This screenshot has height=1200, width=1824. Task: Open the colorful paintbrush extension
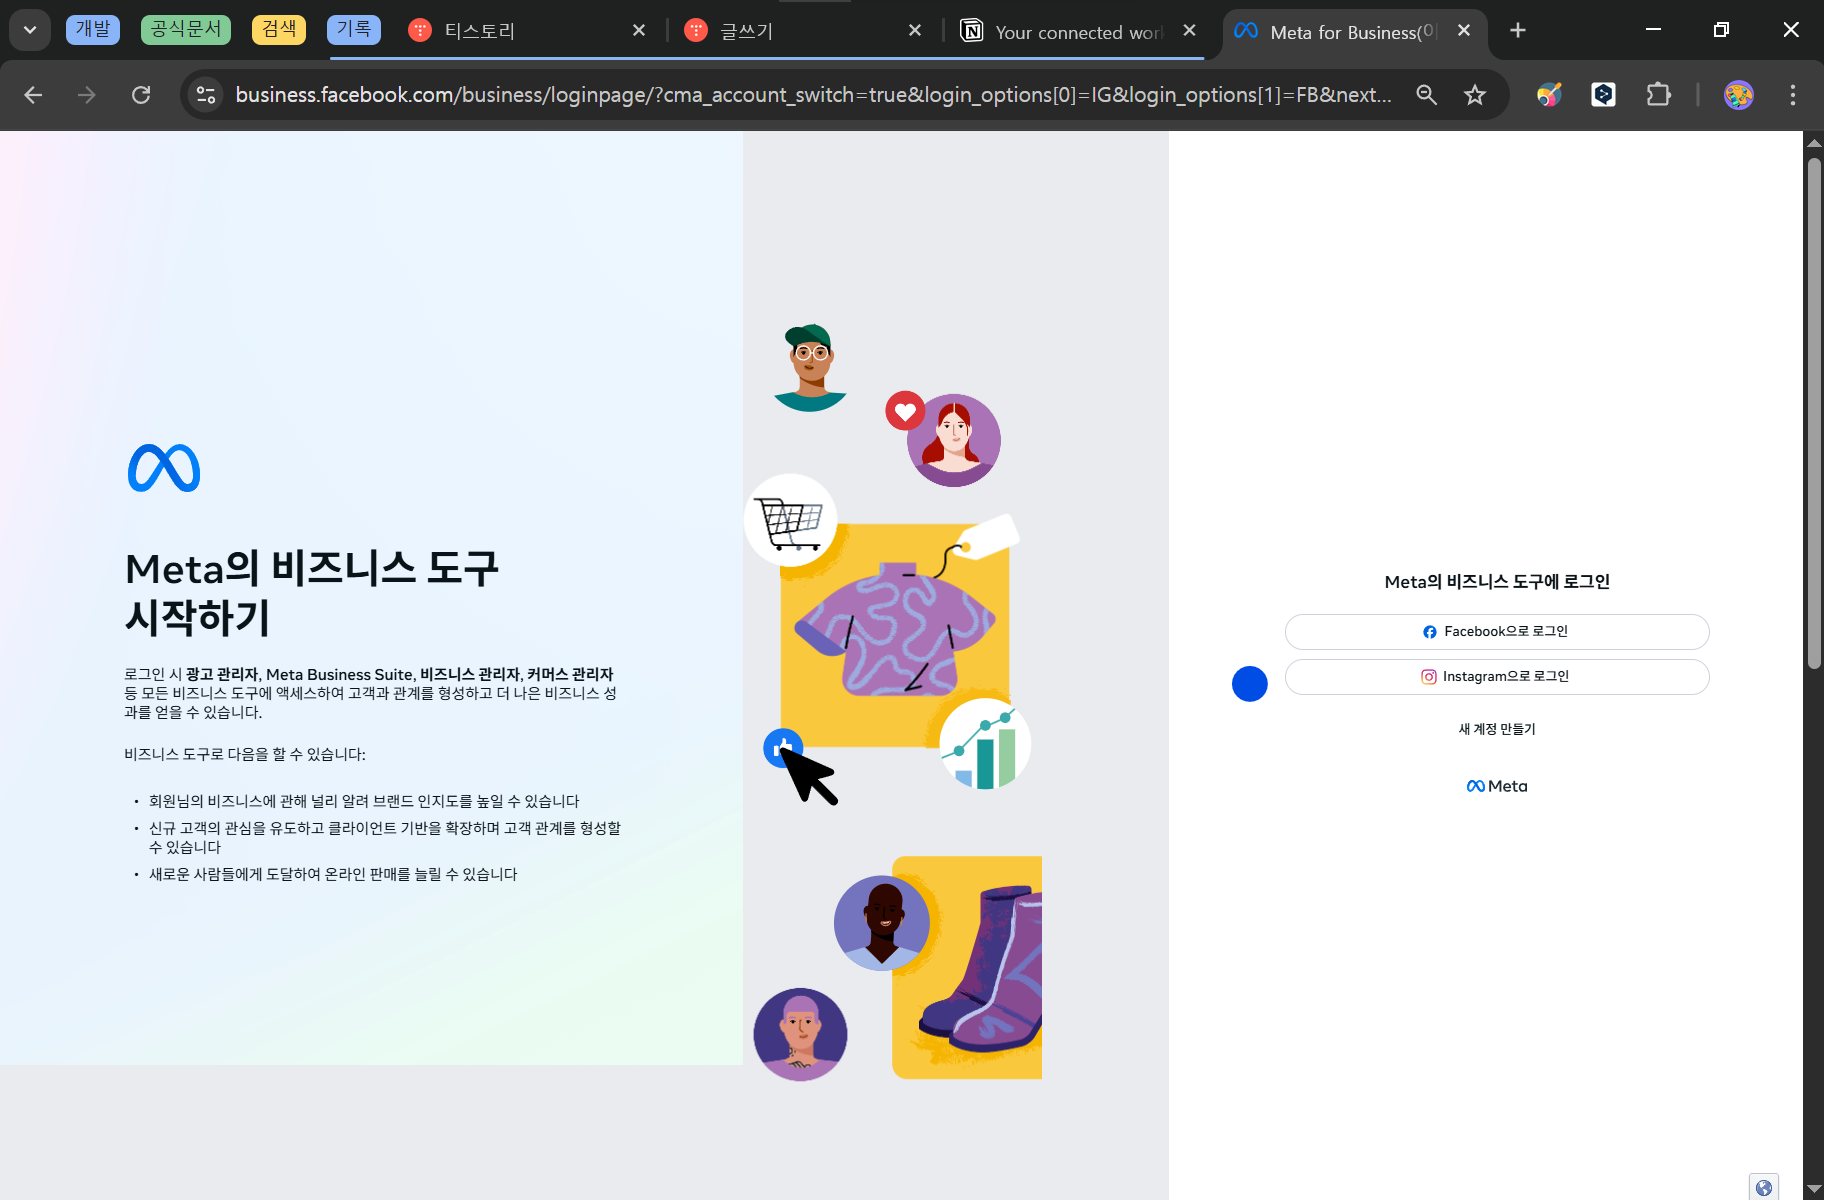coord(1549,95)
